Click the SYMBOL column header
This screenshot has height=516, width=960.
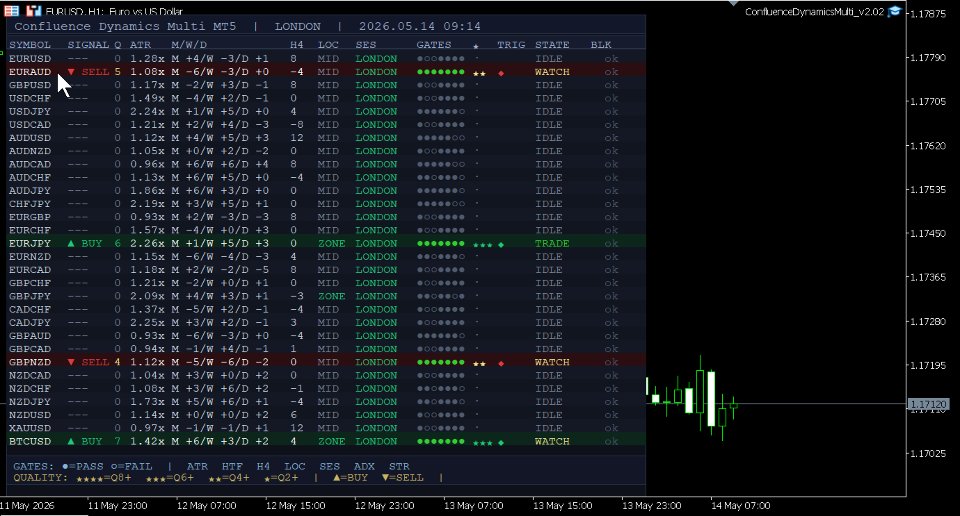30,45
